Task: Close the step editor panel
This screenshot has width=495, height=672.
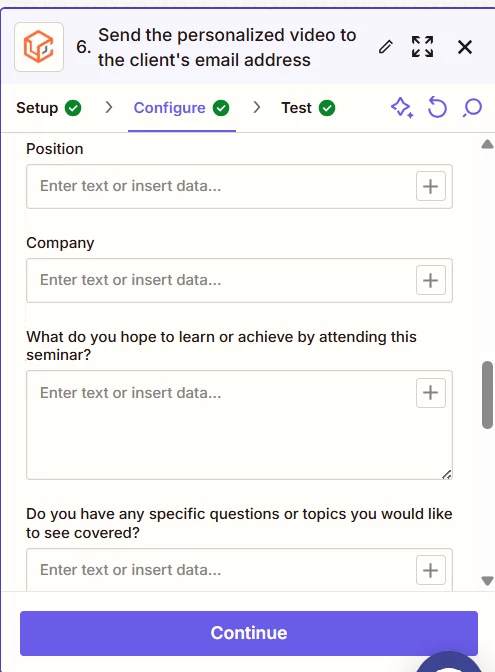Action: click(465, 47)
